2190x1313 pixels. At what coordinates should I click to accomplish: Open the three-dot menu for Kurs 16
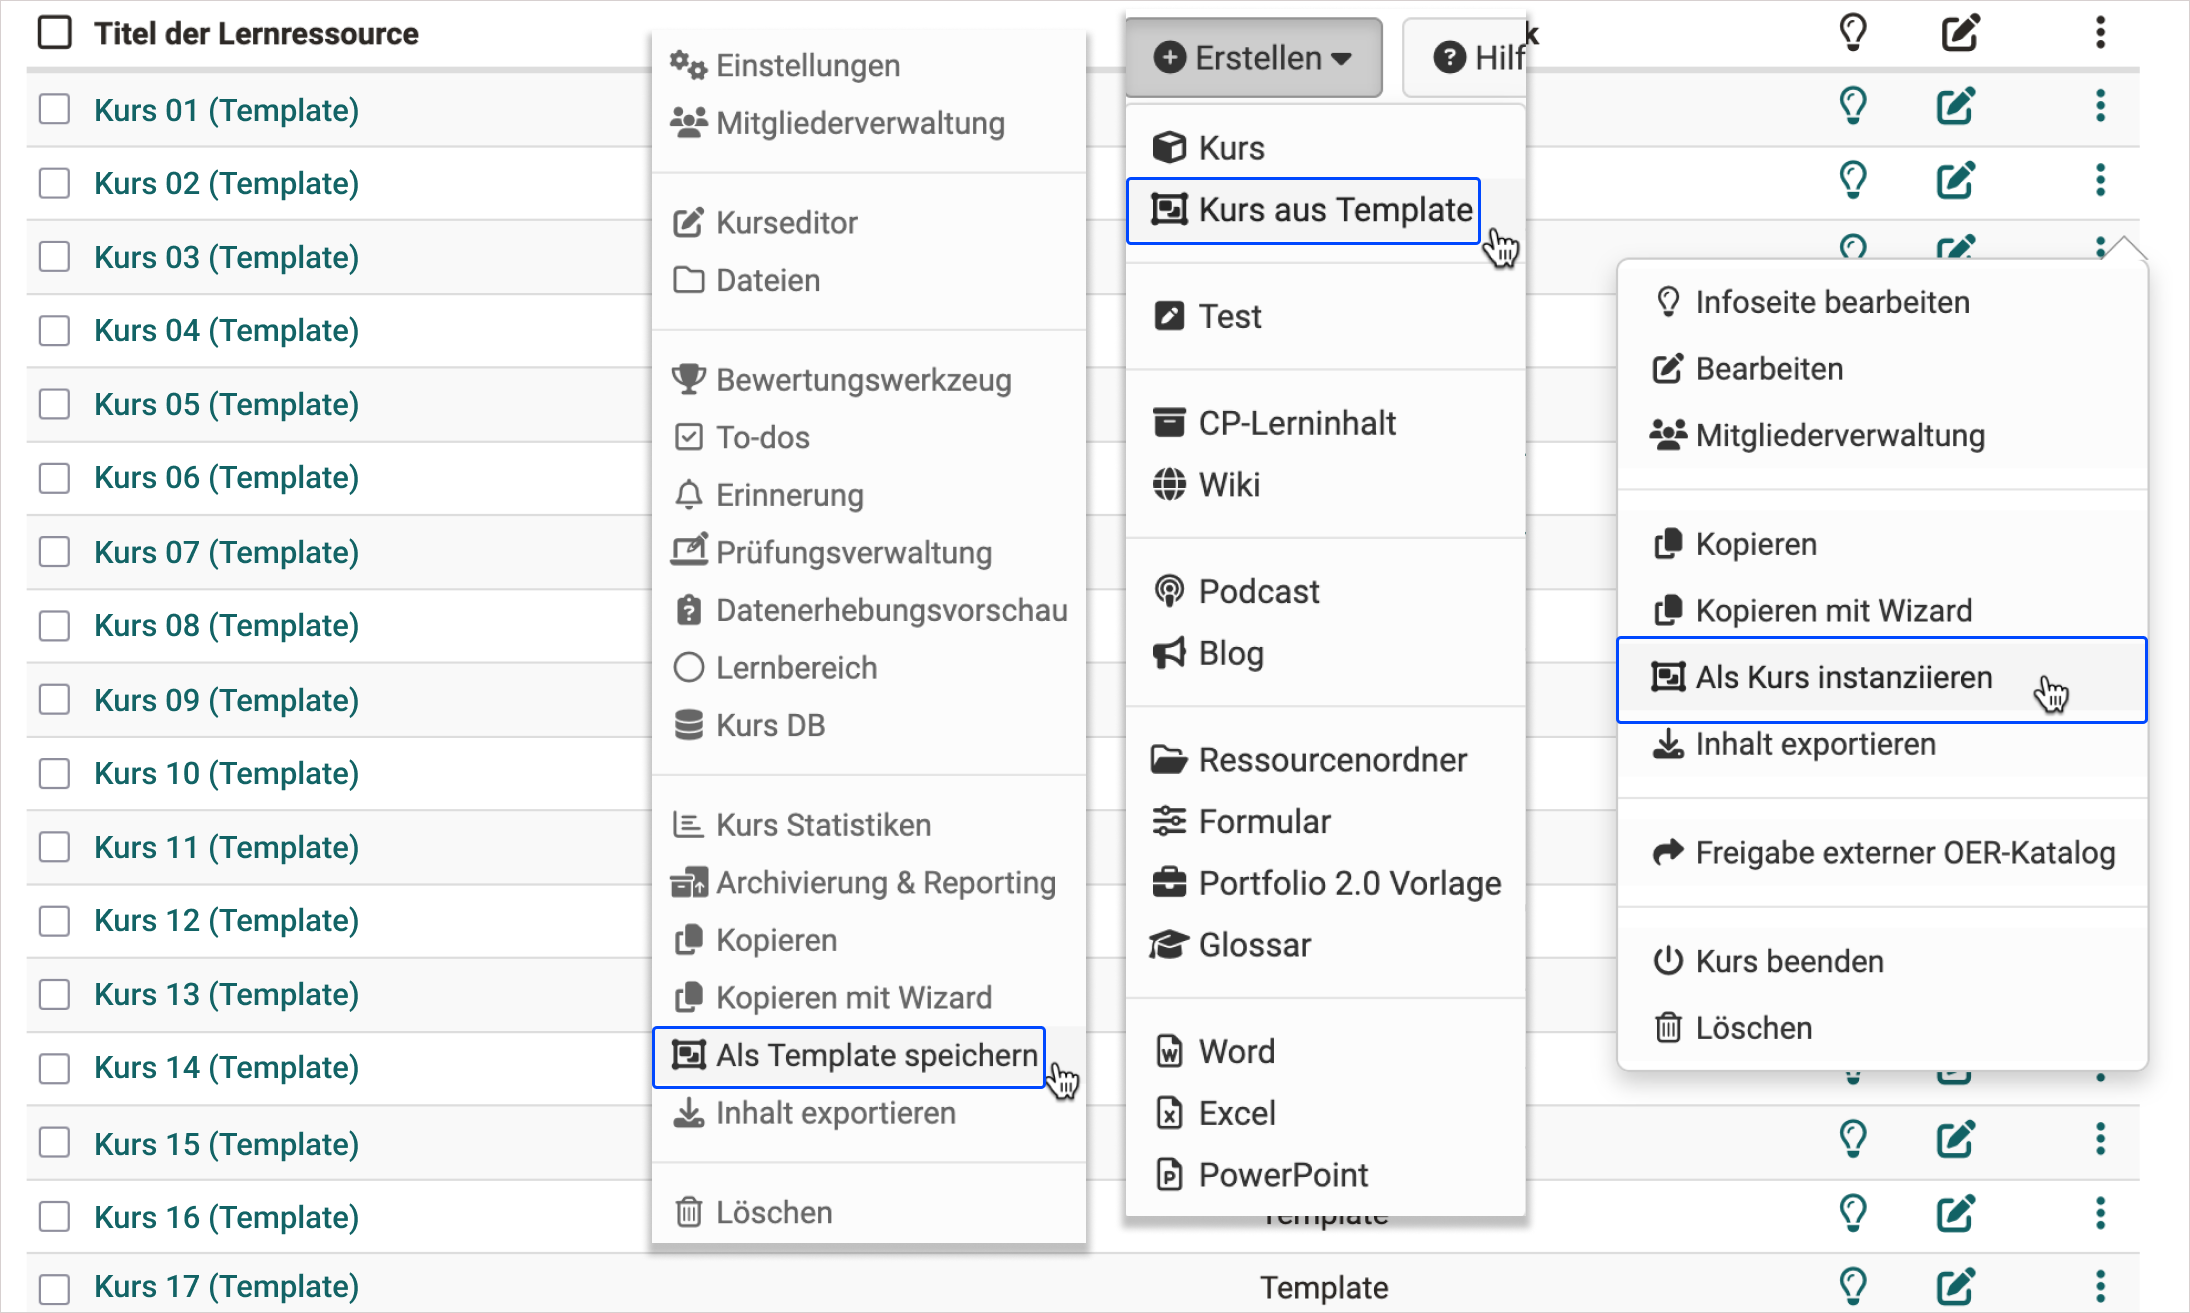[2099, 1213]
